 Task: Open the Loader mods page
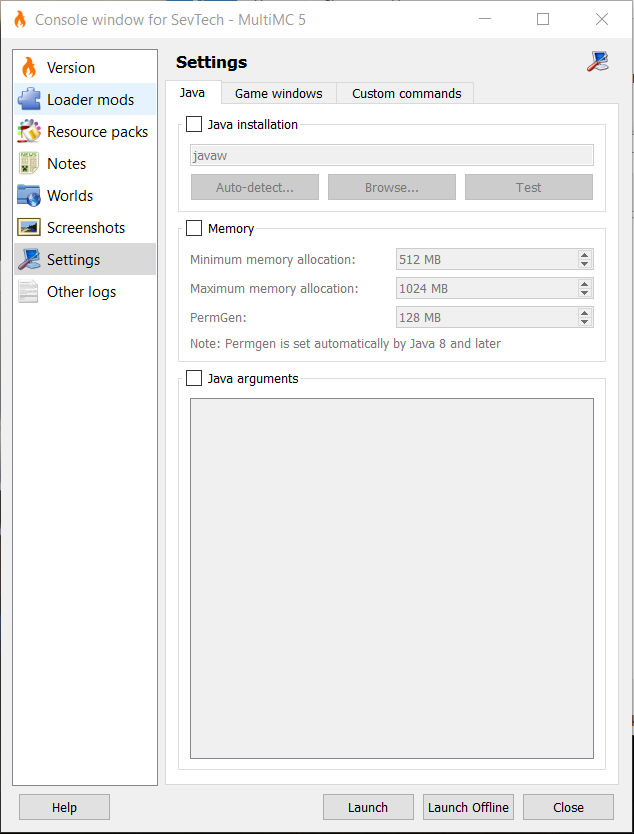click(x=85, y=99)
